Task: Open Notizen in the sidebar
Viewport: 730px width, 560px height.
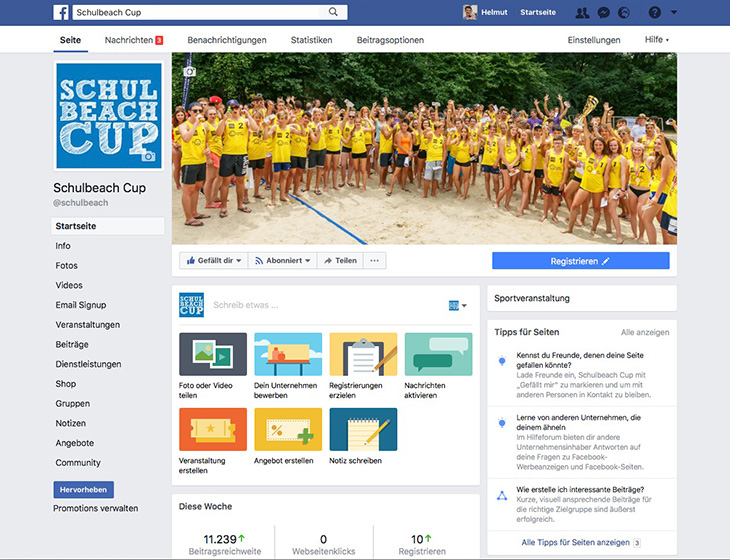Action: click(70, 423)
